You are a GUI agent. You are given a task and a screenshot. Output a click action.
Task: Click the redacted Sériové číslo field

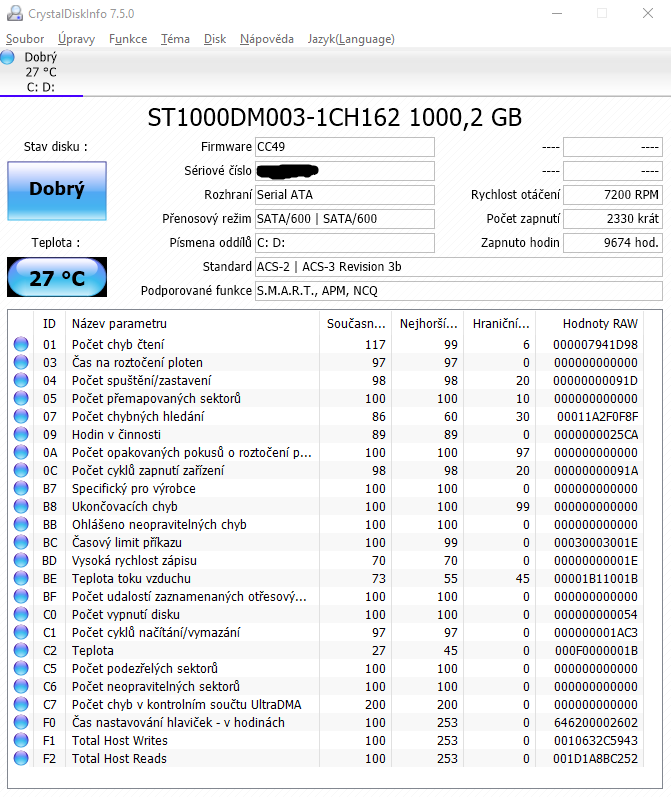345,171
